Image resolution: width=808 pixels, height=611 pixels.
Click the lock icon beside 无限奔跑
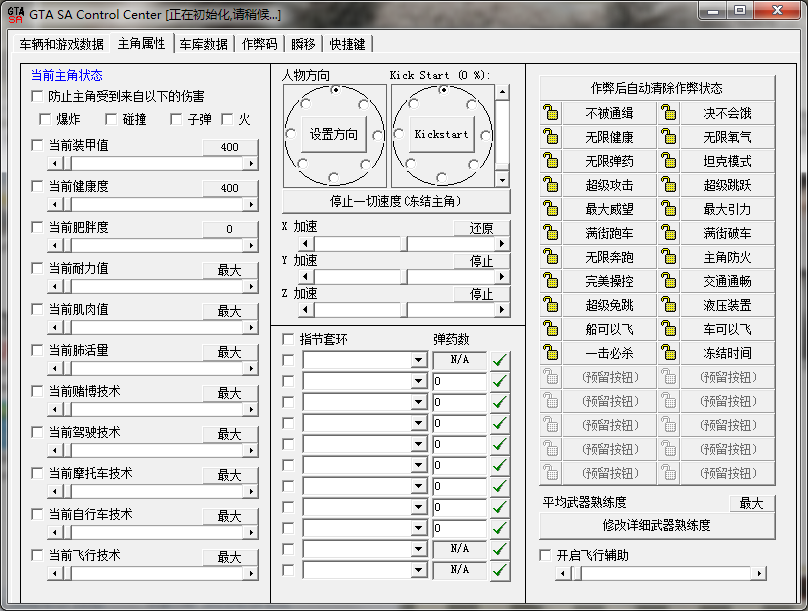coord(551,257)
